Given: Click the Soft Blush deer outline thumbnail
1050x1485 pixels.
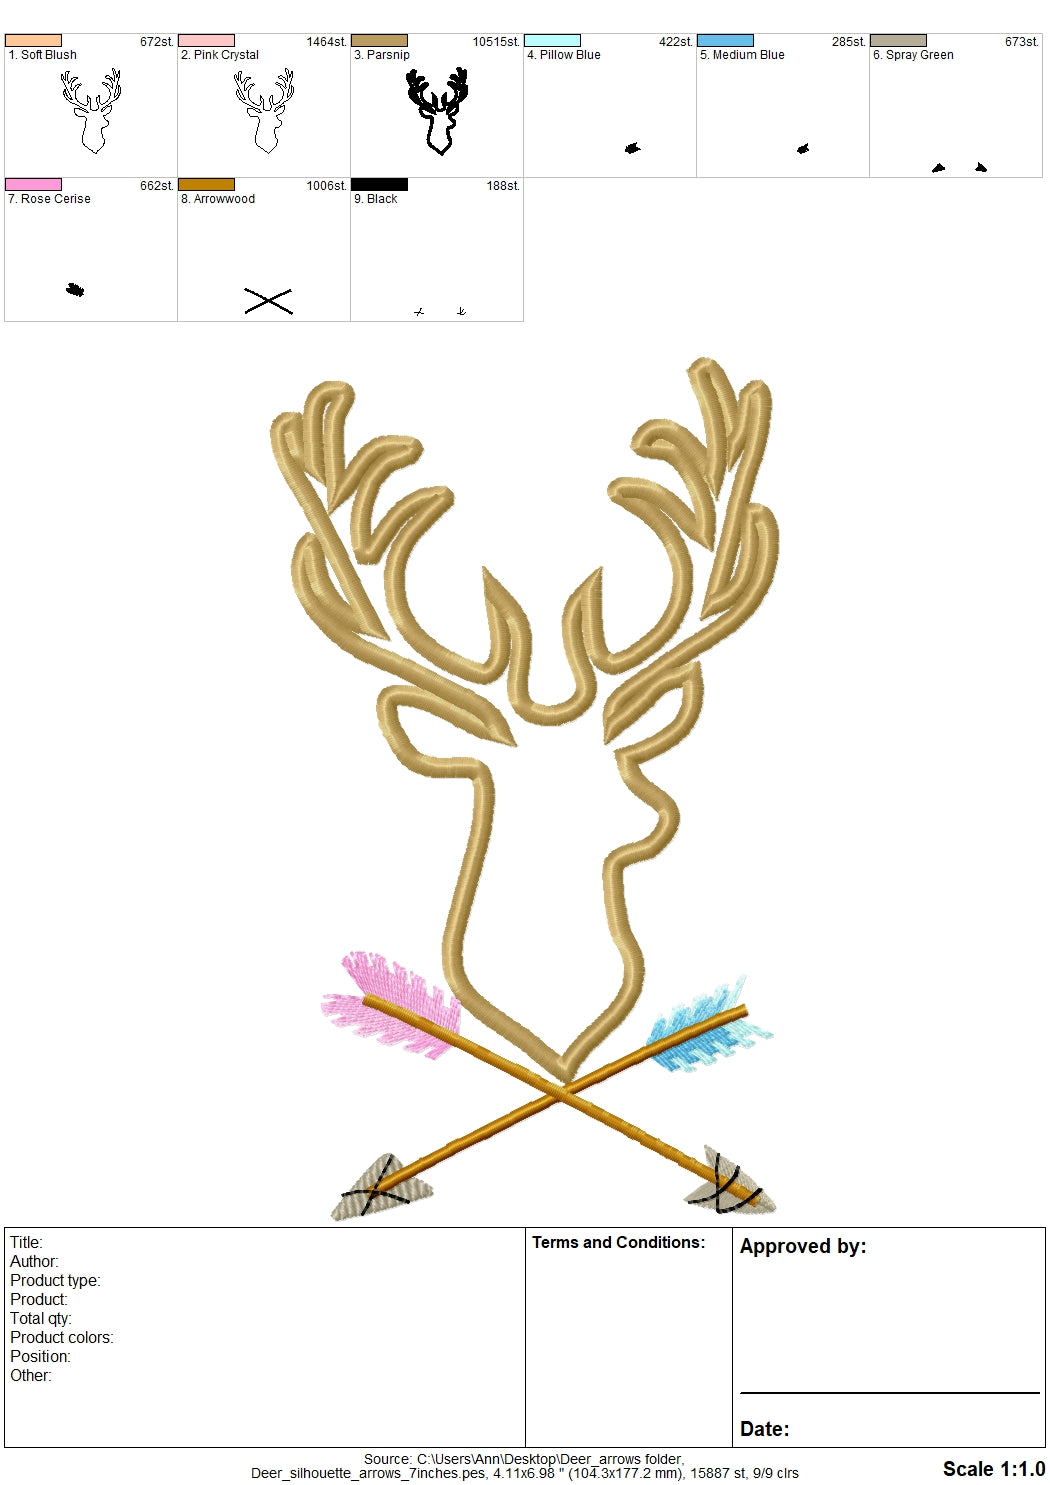Looking at the screenshot, I should pyautogui.click(x=91, y=110).
